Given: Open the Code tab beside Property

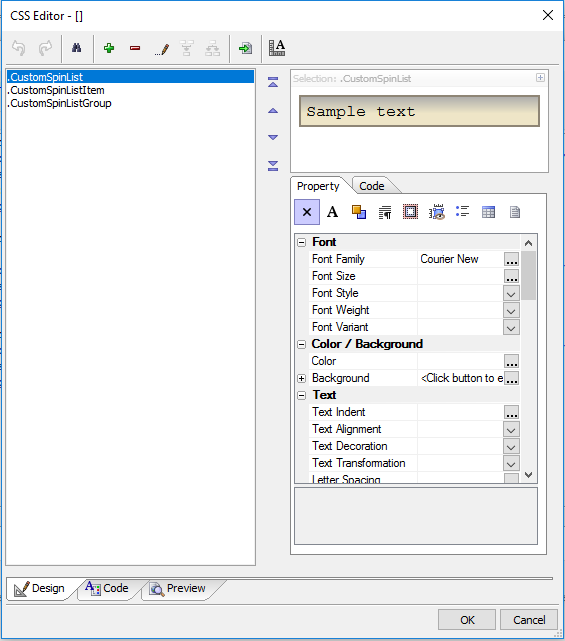Looking at the screenshot, I should click(x=372, y=186).
